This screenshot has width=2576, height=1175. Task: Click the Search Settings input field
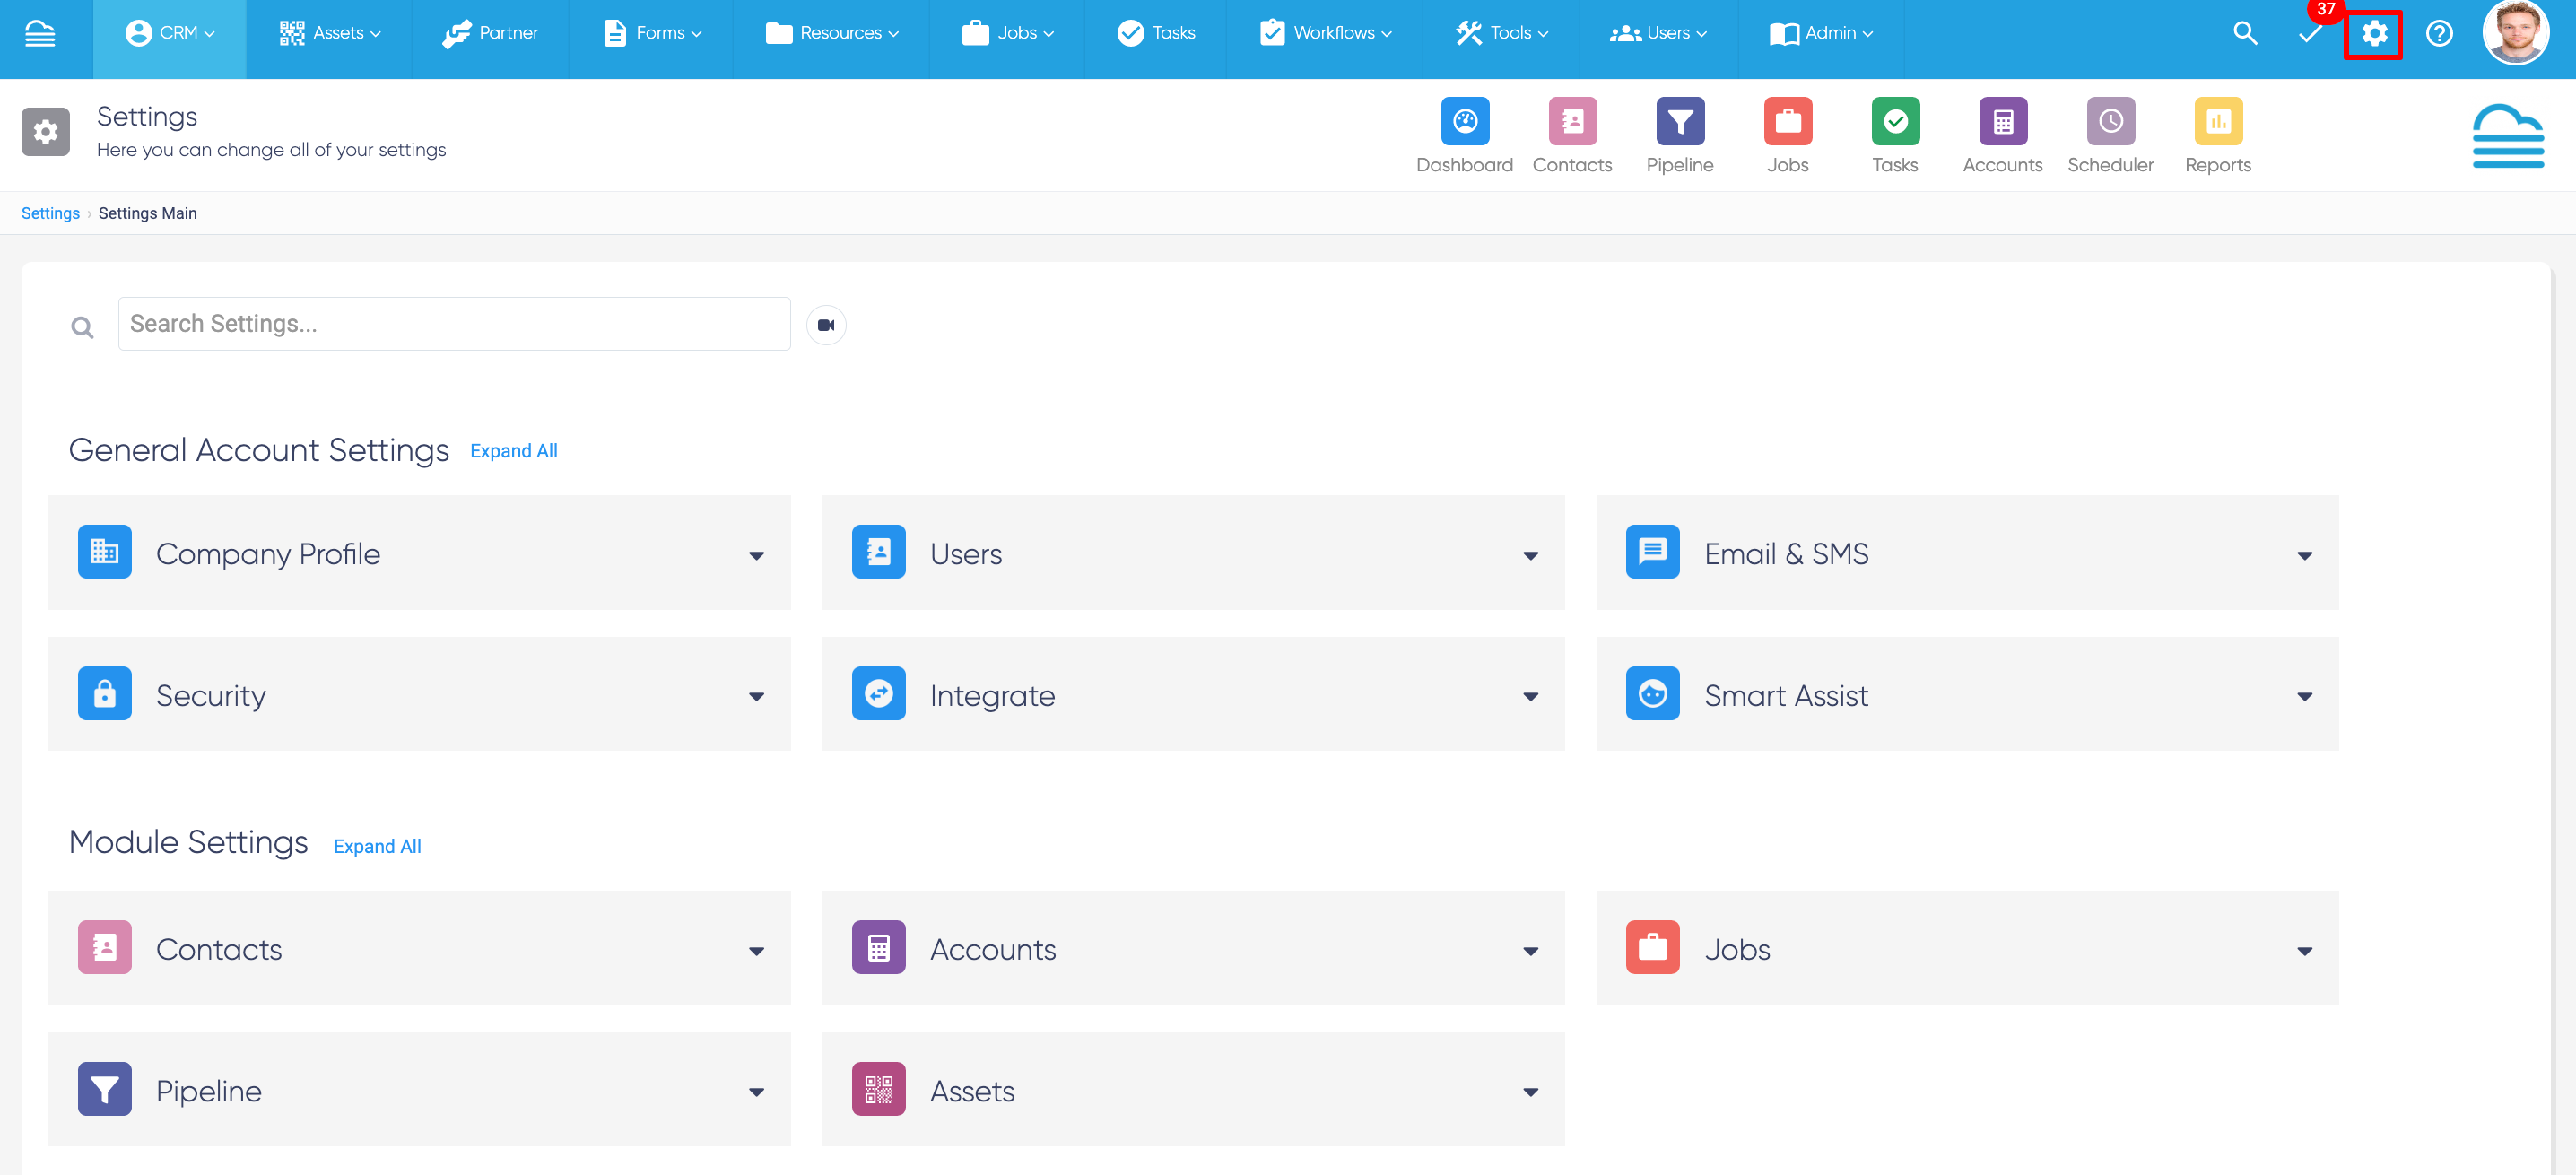pyautogui.click(x=453, y=323)
